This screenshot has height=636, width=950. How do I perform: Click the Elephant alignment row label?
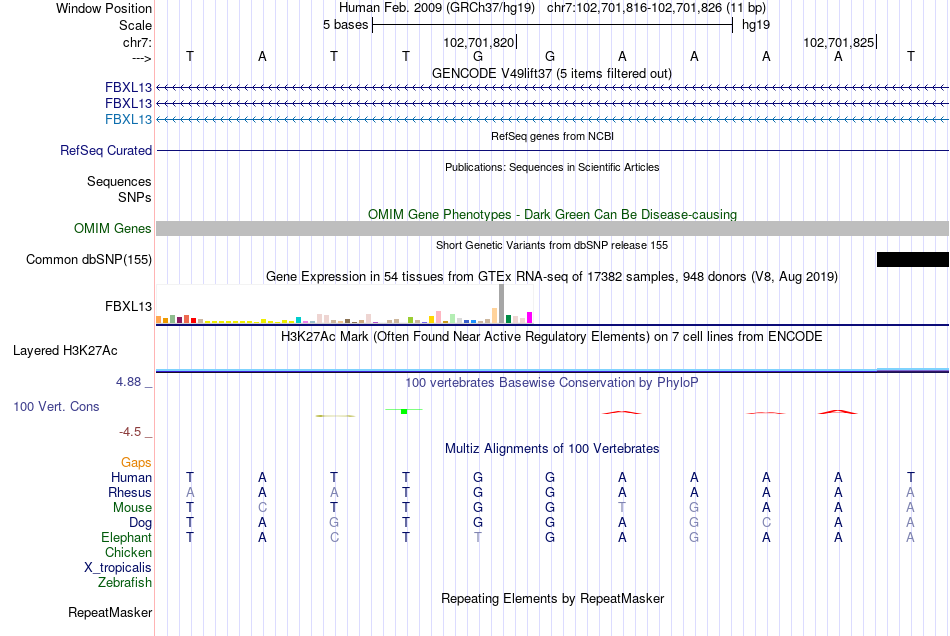[x=126, y=538]
